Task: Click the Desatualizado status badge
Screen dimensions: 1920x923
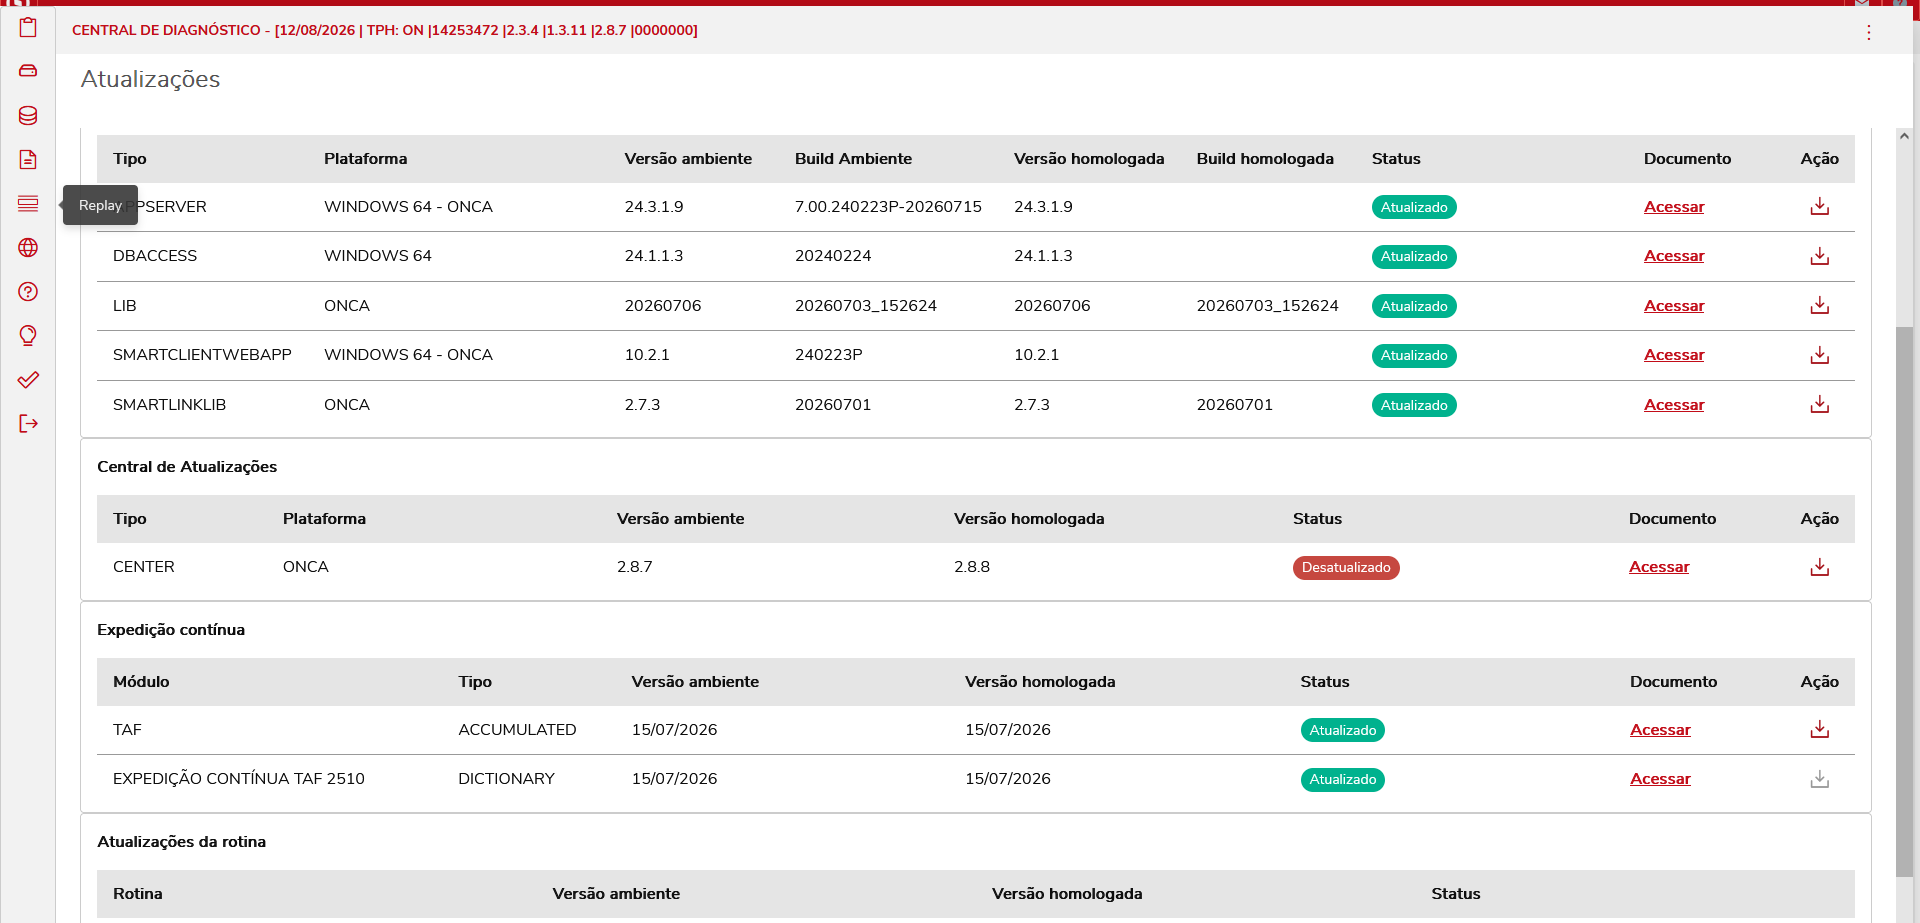Action: (1346, 568)
